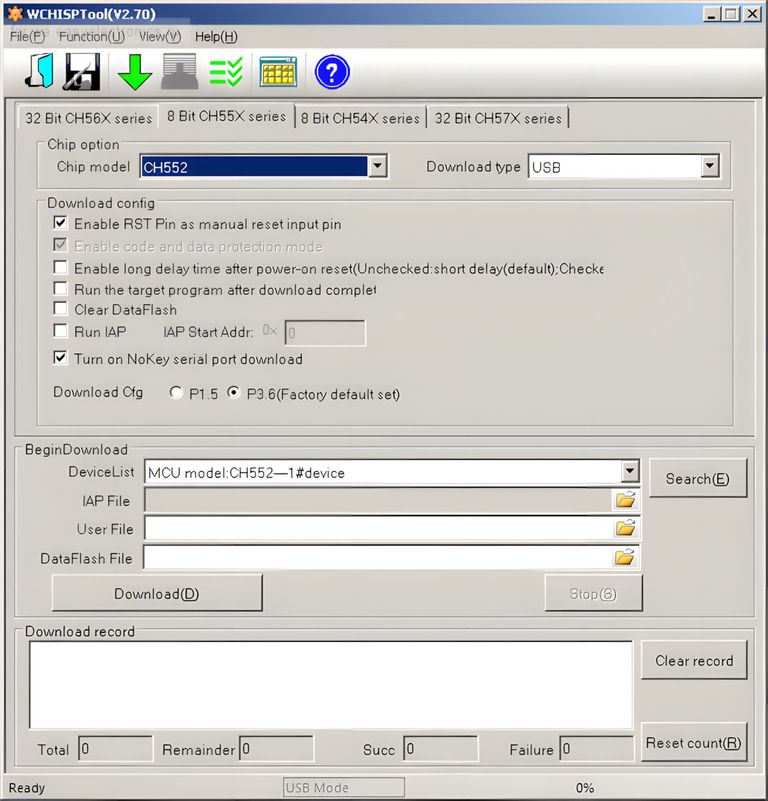The height and width of the screenshot is (801, 768).
Task: Click the Failure count field
Action: (596, 749)
